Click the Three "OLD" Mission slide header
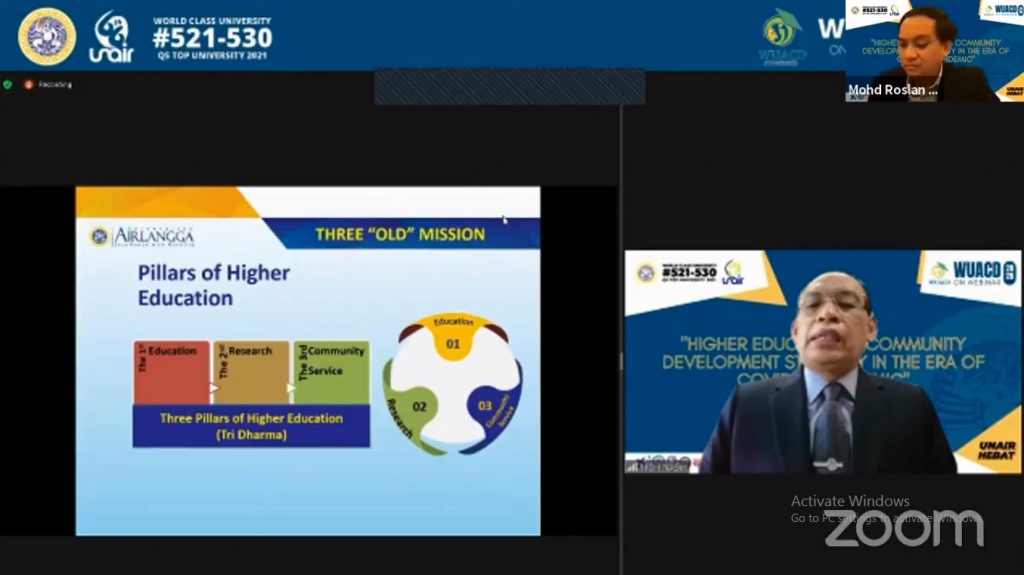 click(400, 234)
